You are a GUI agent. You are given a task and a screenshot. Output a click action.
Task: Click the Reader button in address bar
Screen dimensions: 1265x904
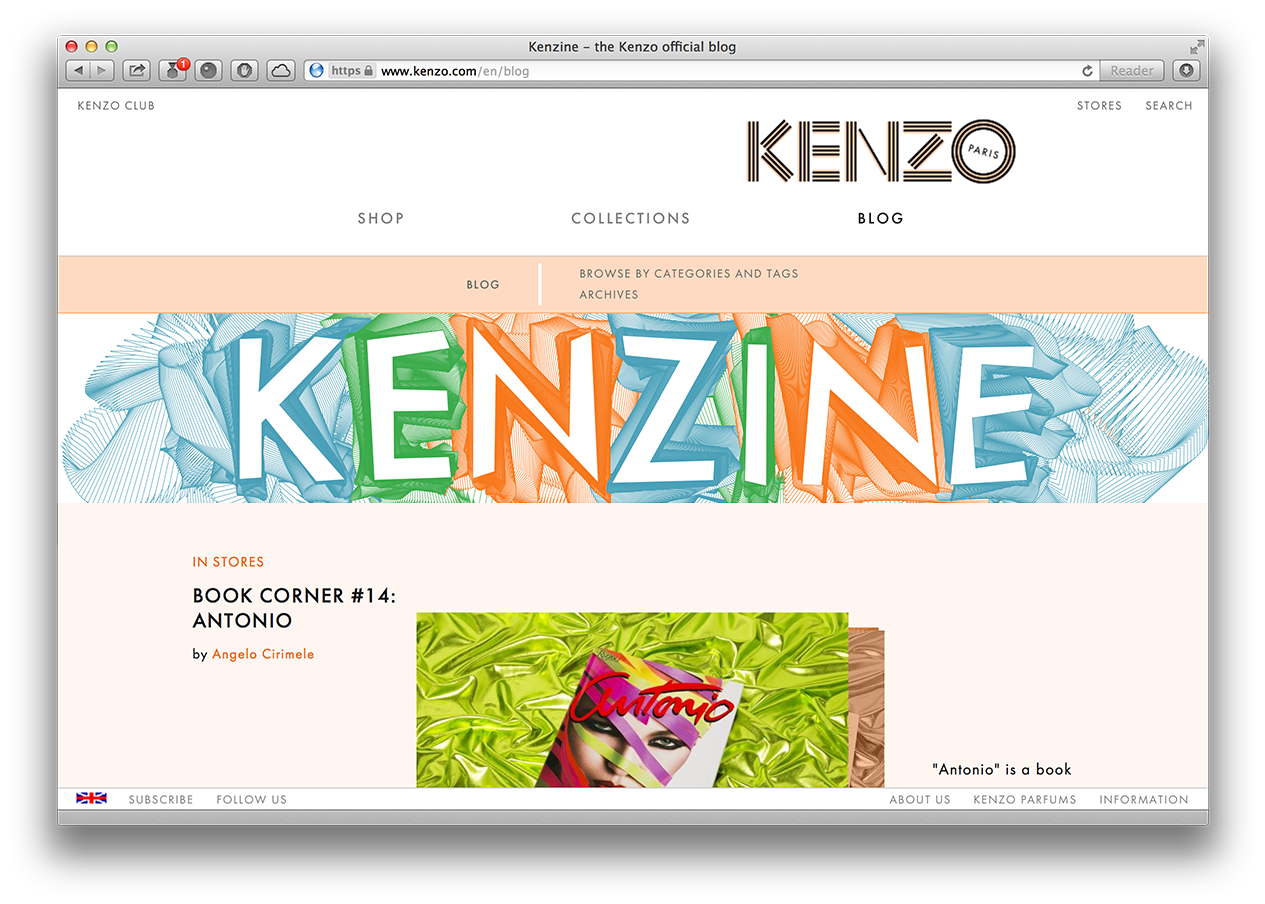(1132, 71)
